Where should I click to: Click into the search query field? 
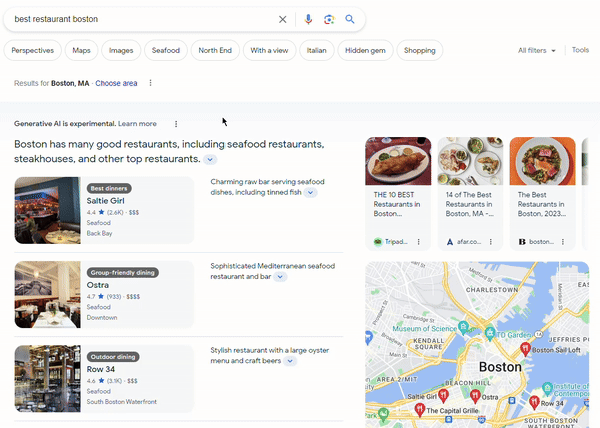(142, 19)
